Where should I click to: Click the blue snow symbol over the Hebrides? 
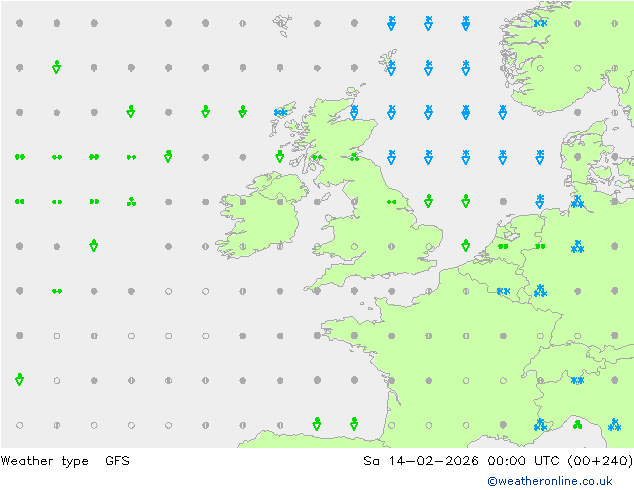point(281,112)
